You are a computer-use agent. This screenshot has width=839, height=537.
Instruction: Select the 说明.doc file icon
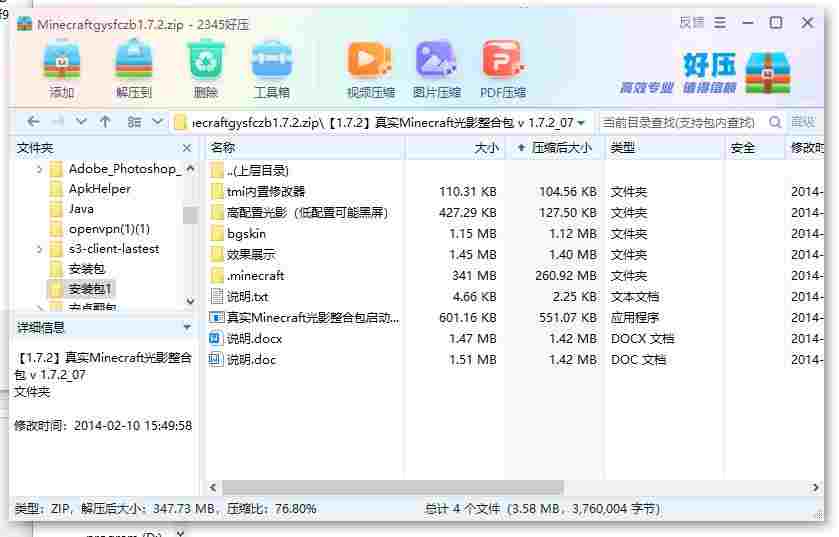point(215,359)
